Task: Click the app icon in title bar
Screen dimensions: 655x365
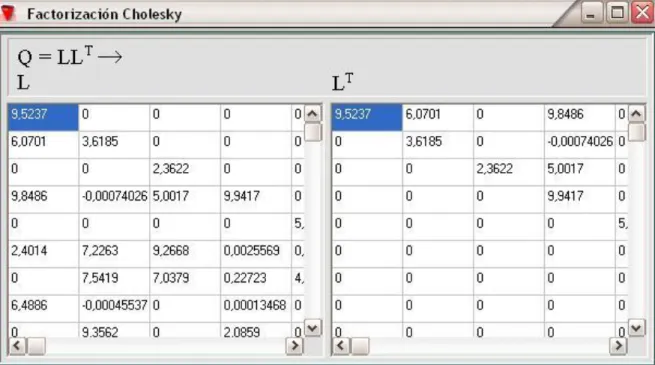Action: click(8, 13)
